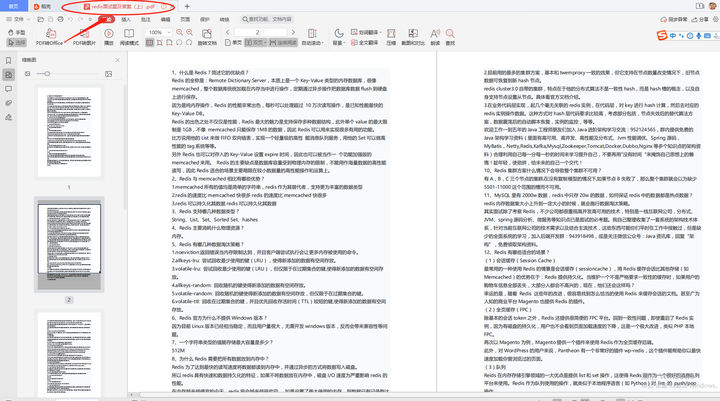Toggle thumbnails panel sidebar icon
This screenshot has height=401, width=720.
(x=8, y=74)
